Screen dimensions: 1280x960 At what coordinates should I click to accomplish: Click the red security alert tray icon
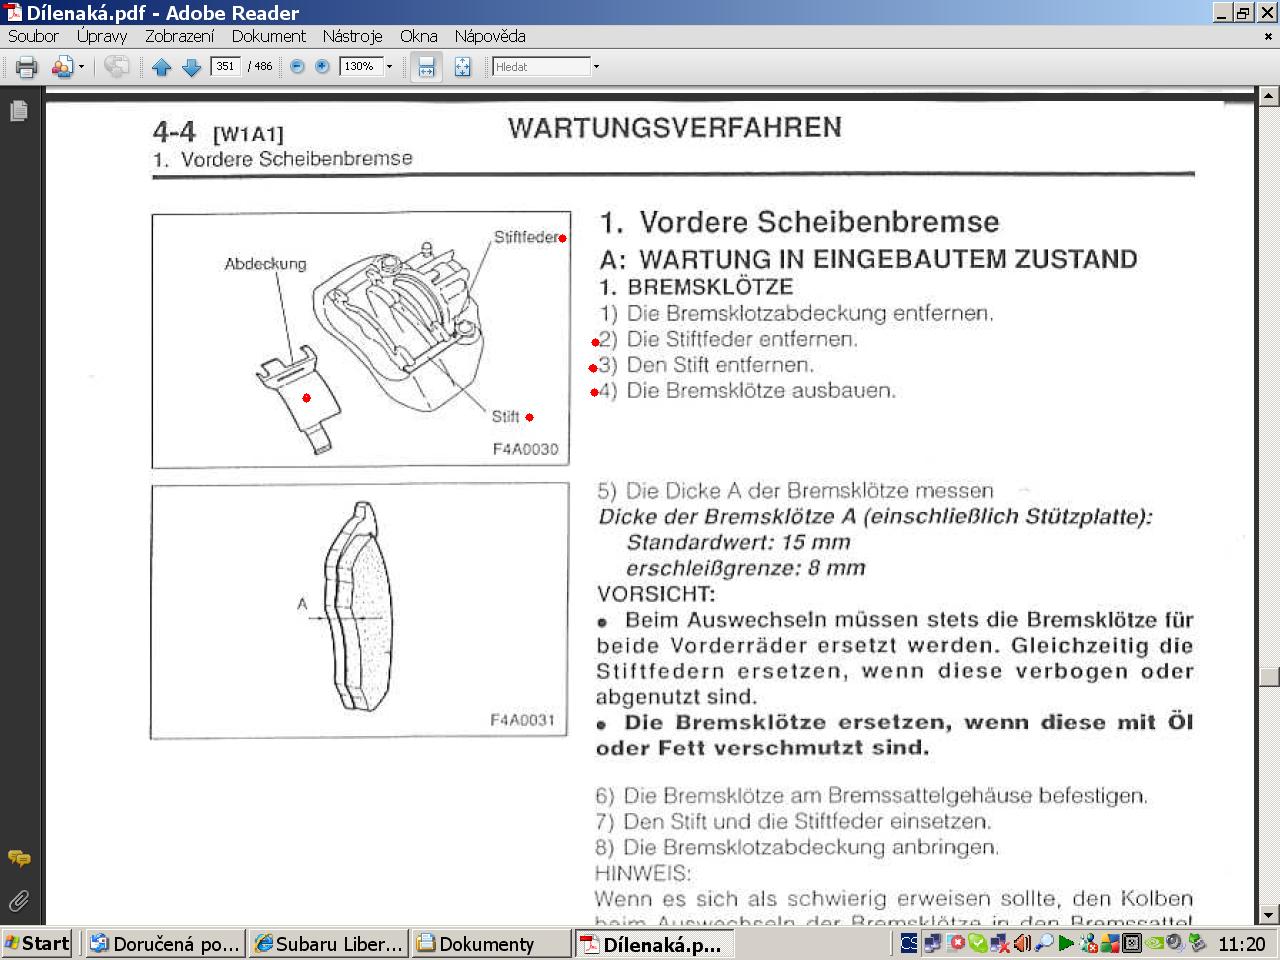[955, 943]
